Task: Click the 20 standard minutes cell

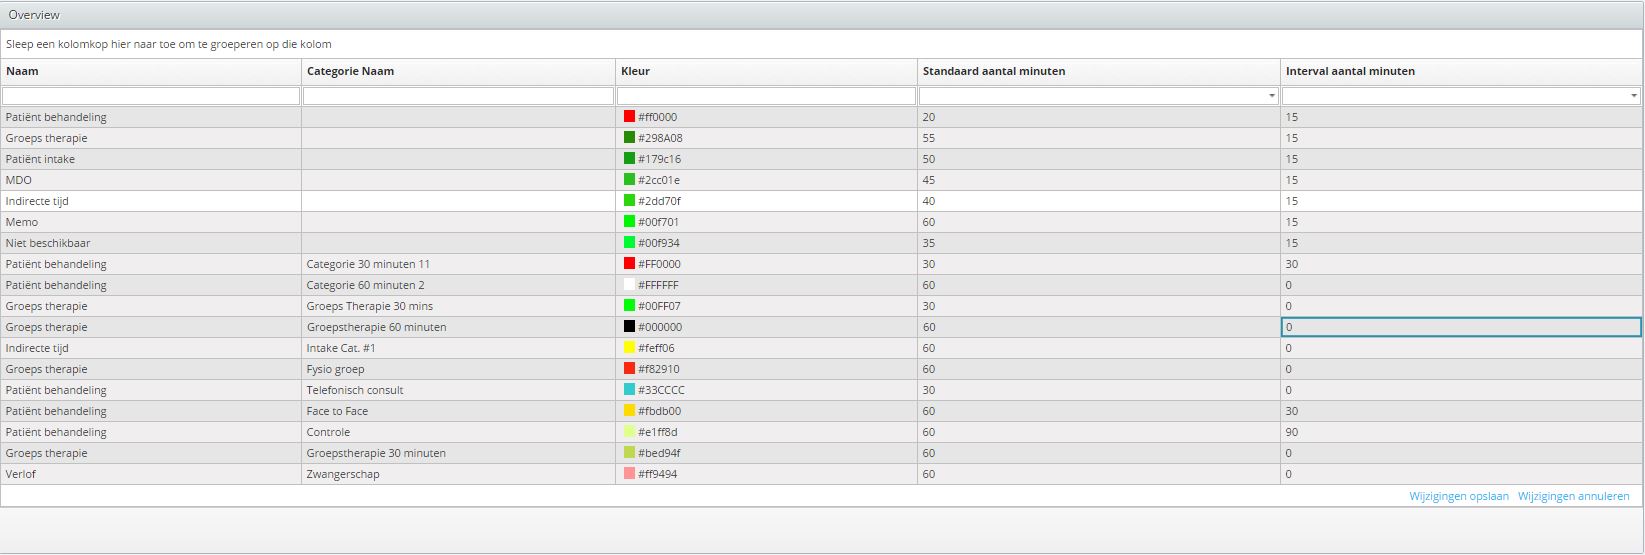Action: 1099,117
